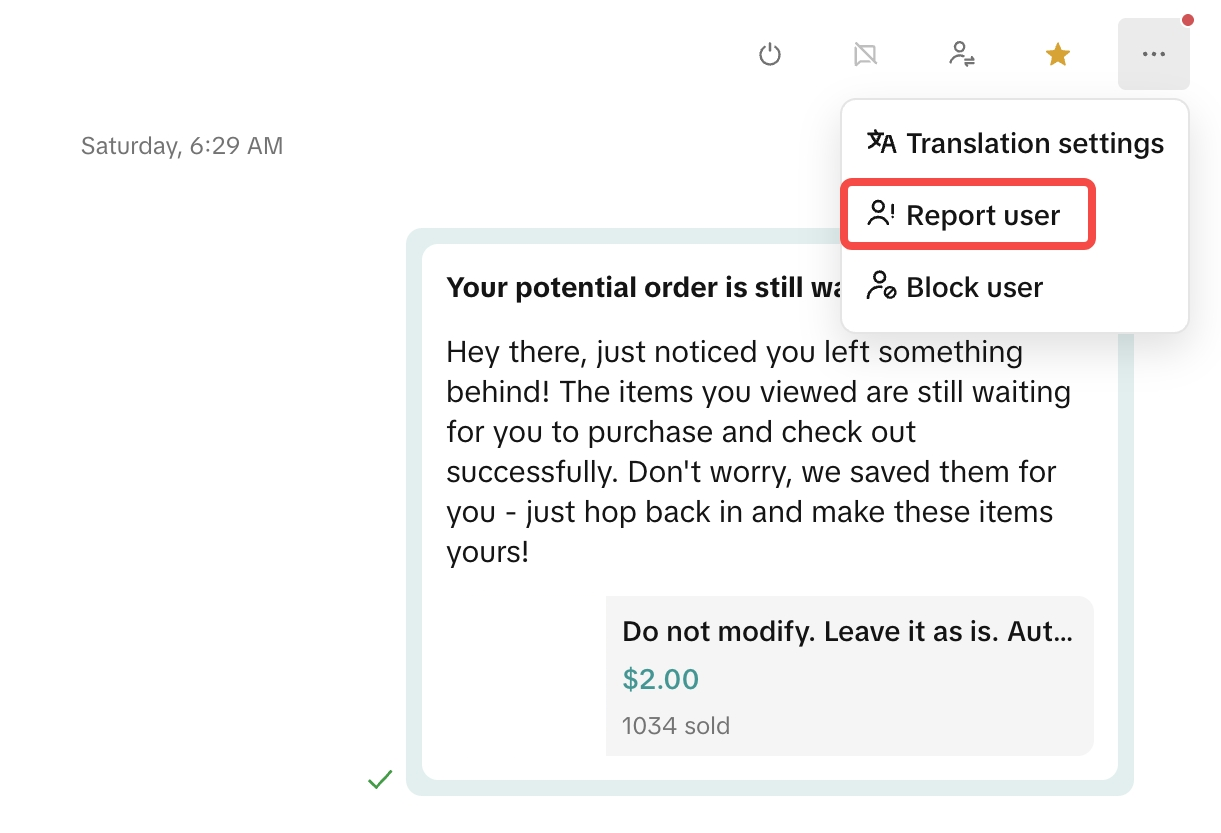Click the green sent checkmark icon
The width and height of the screenshot is (1221, 833).
[380, 779]
